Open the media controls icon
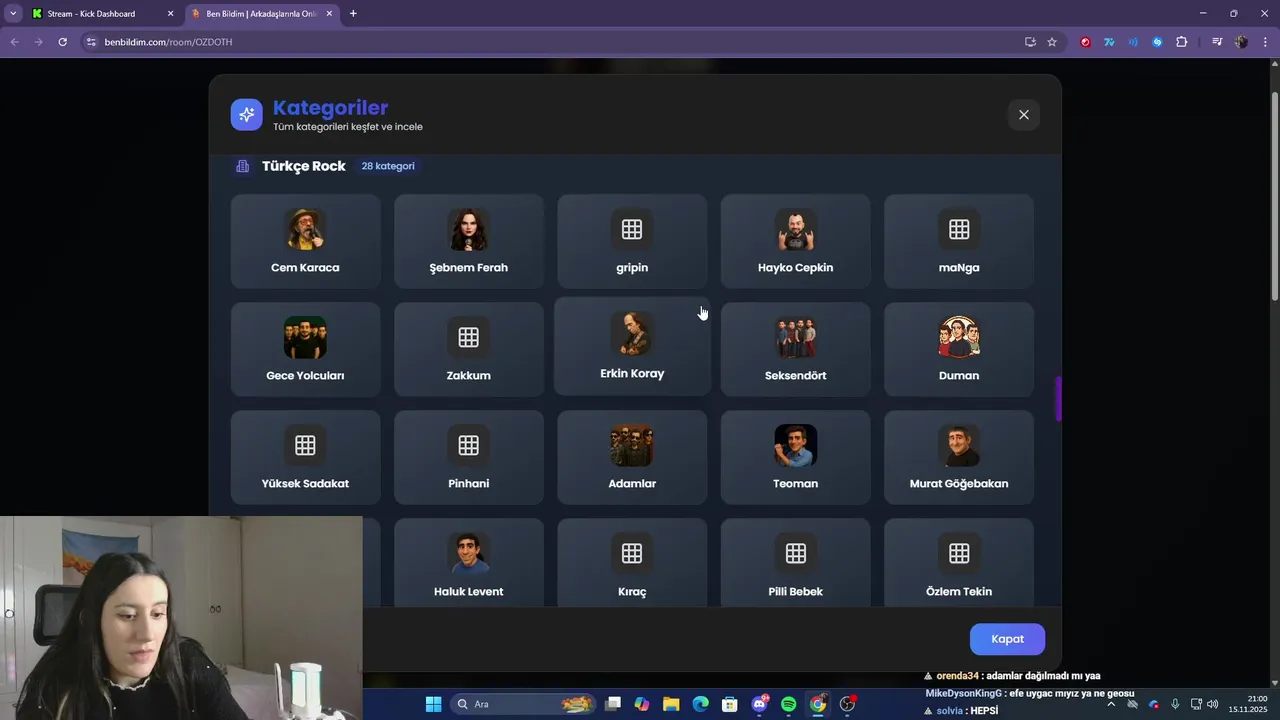This screenshot has width=1280, height=720. tap(1217, 42)
